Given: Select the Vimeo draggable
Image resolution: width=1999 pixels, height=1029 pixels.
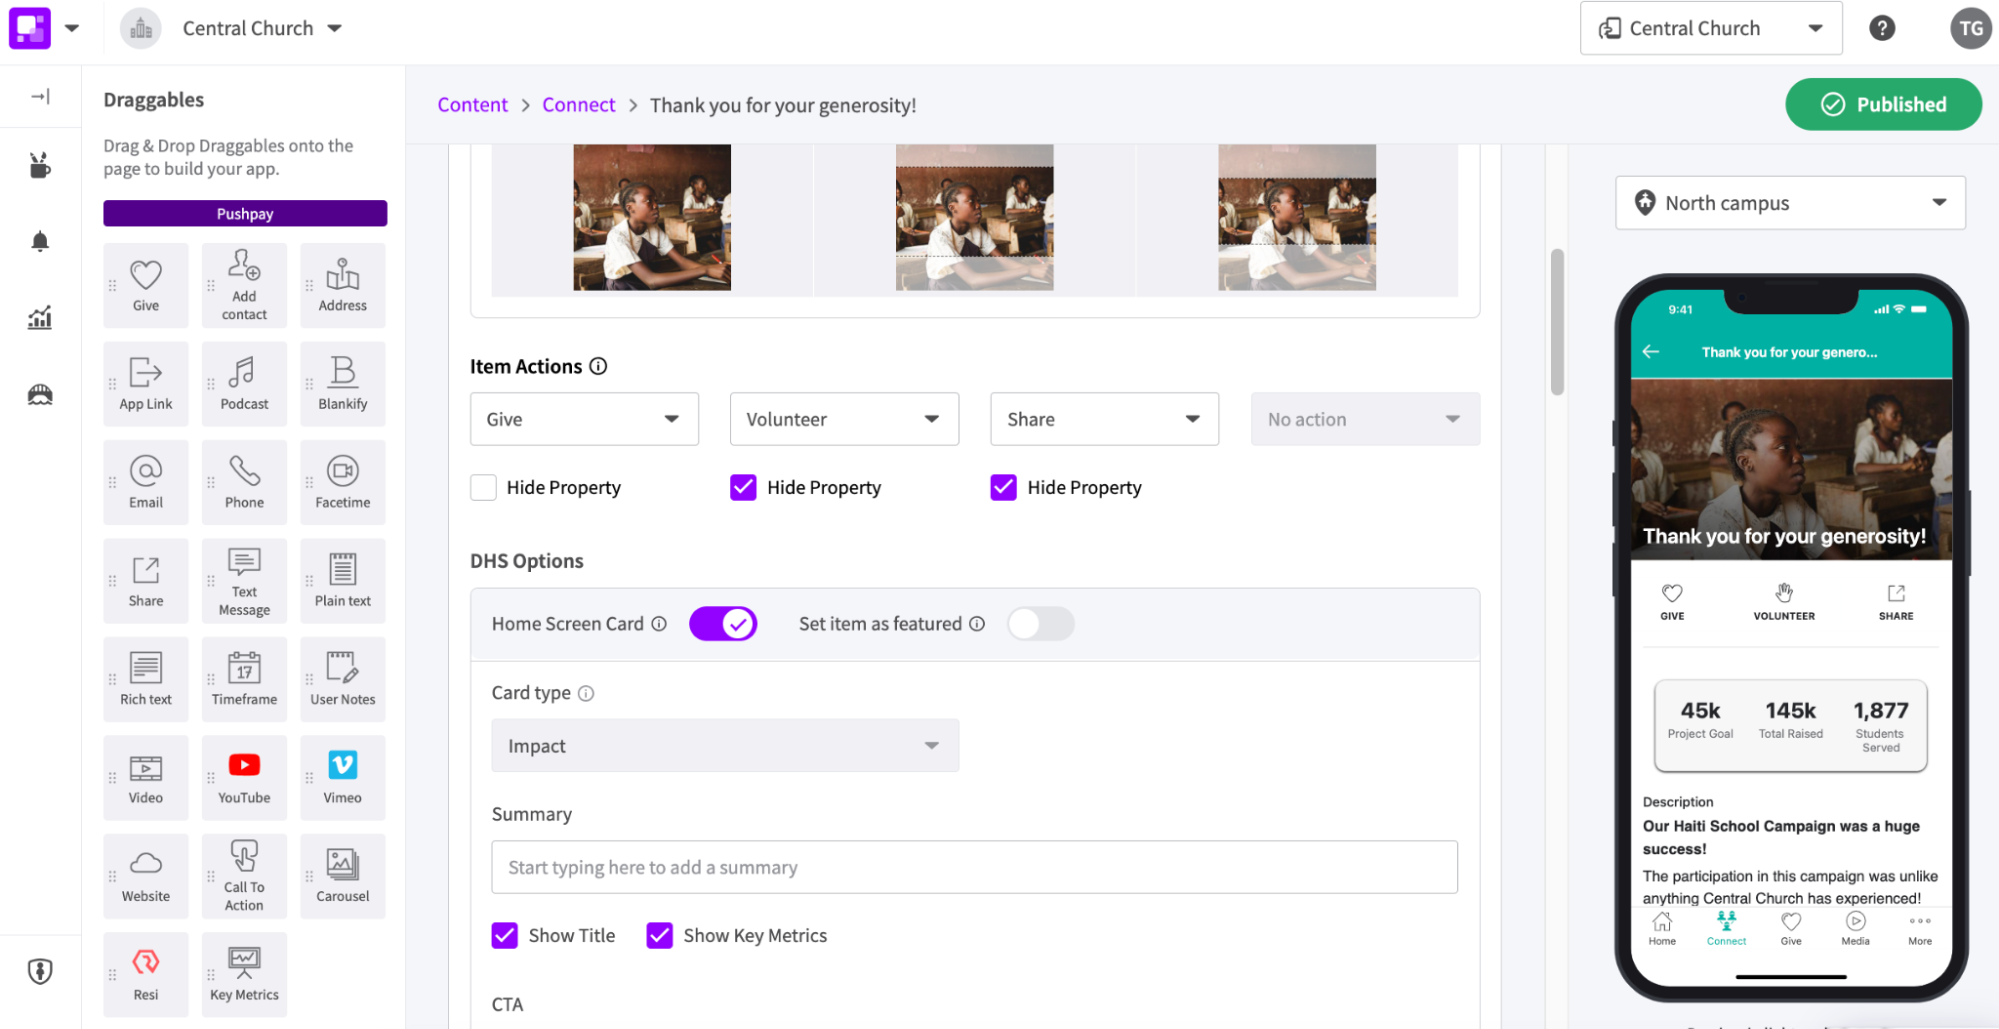Looking at the screenshot, I should coord(342,777).
